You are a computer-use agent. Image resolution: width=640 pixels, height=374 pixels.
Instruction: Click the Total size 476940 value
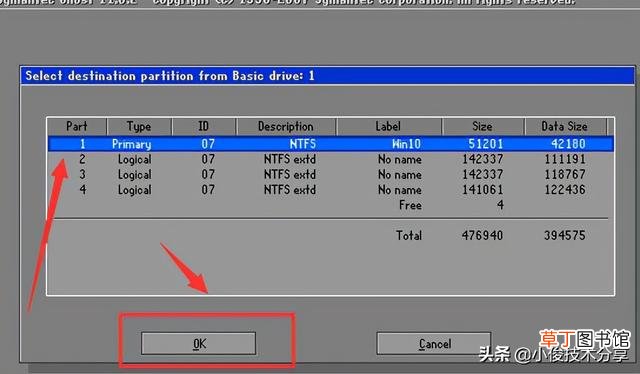[482, 235]
